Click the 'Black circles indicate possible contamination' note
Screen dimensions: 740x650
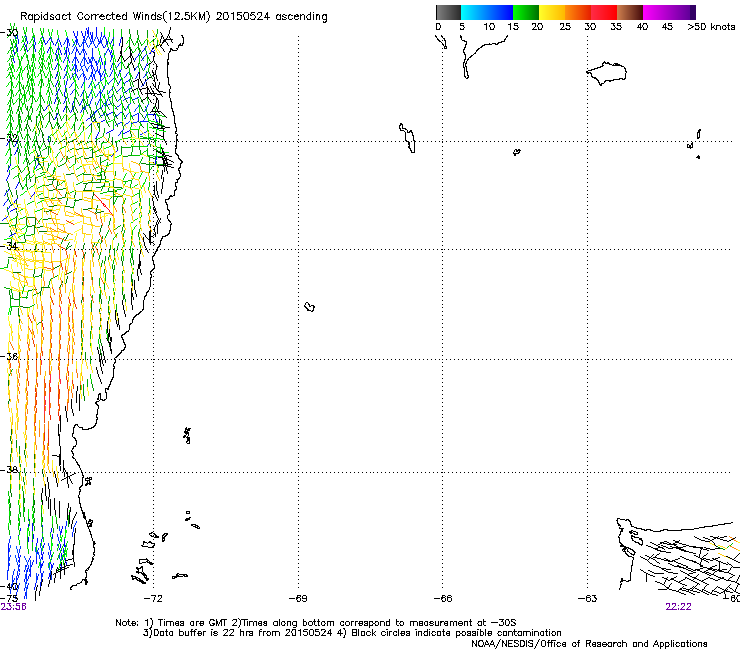pyautogui.click(x=450, y=633)
